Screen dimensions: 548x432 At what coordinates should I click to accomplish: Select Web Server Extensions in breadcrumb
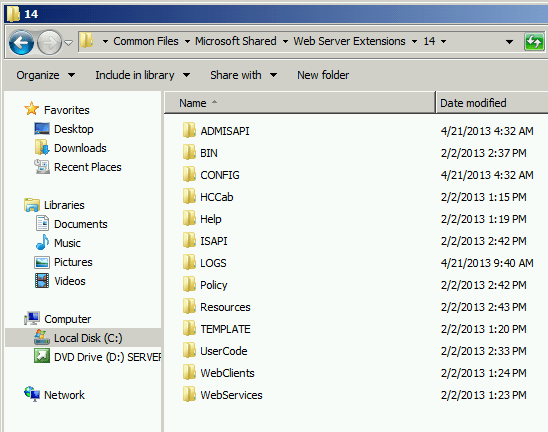pos(349,41)
